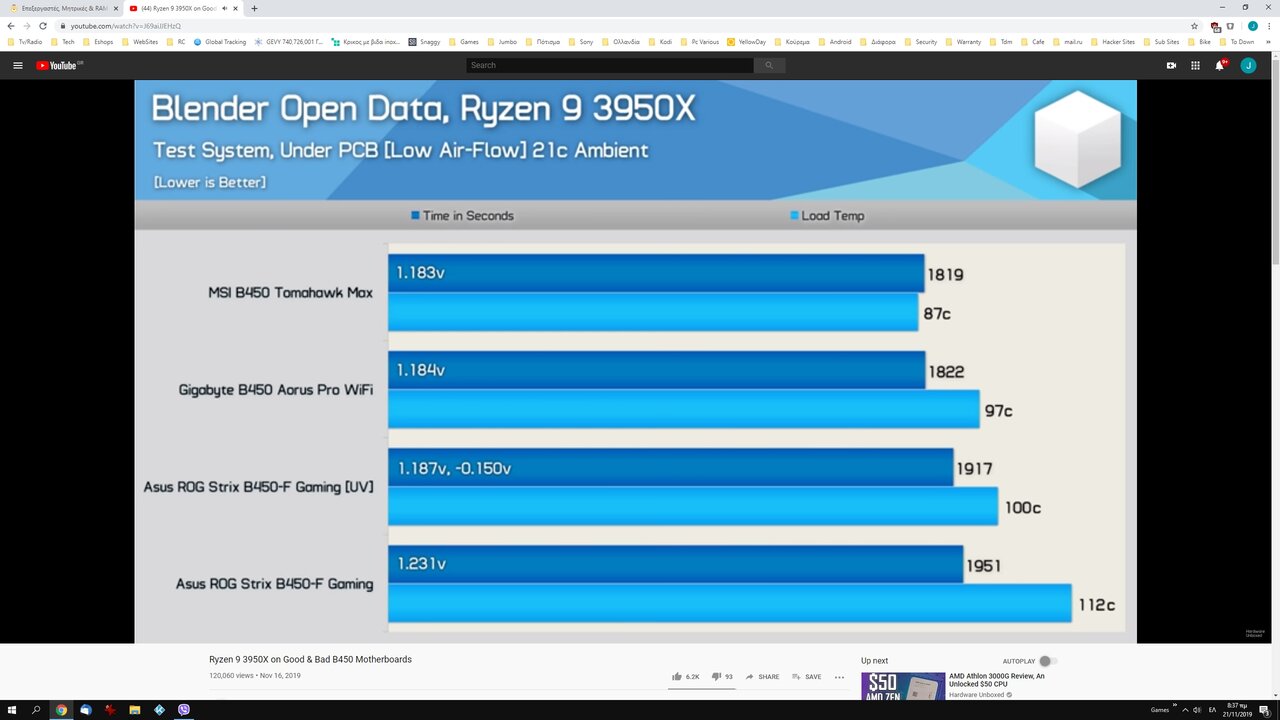Image resolution: width=1280 pixels, height=720 pixels.
Task: Open the Snaggy bookmark
Action: [x=424, y=42]
